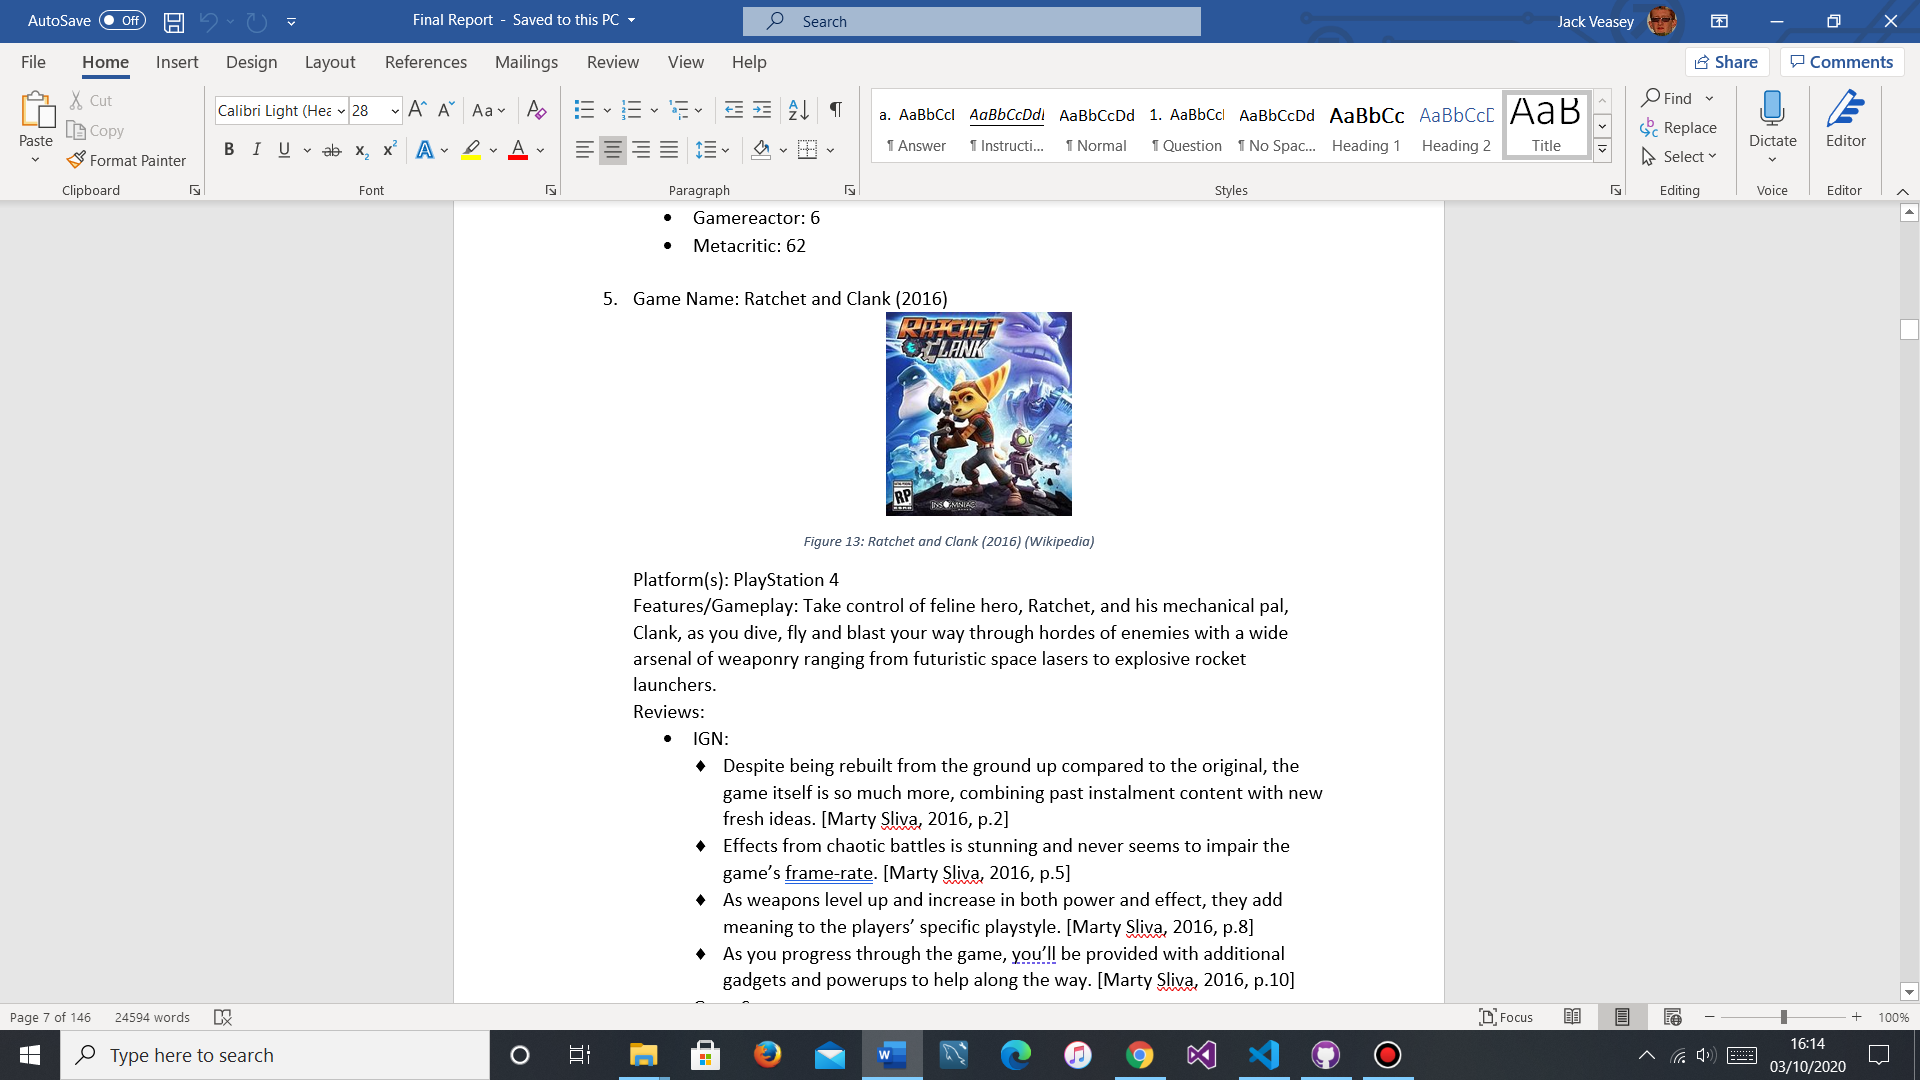Viewport: 1920px width, 1080px height.
Task: Toggle bold formatting
Action: coord(229,150)
